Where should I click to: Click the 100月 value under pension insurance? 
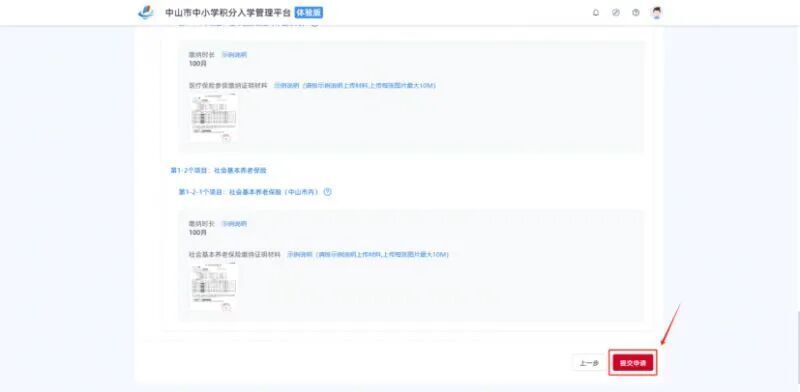pyautogui.click(x=197, y=232)
